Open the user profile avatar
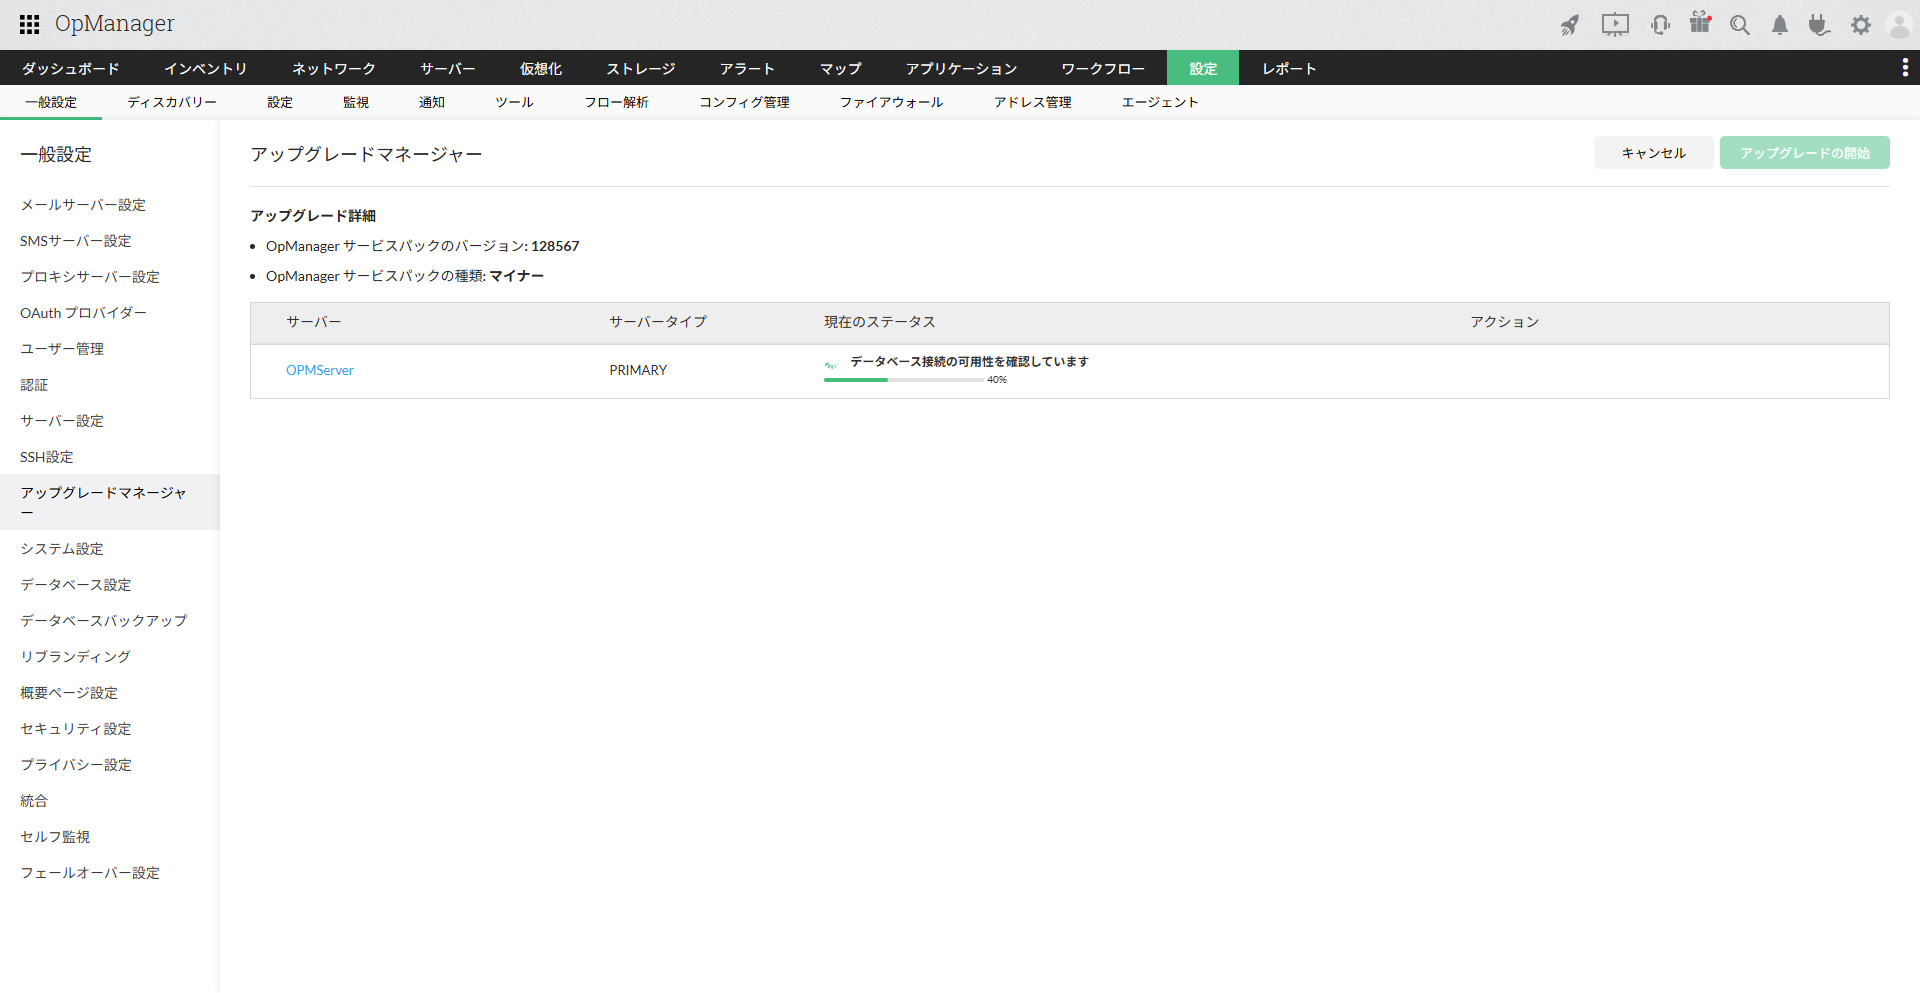1920x993 pixels. click(1899, 25)
